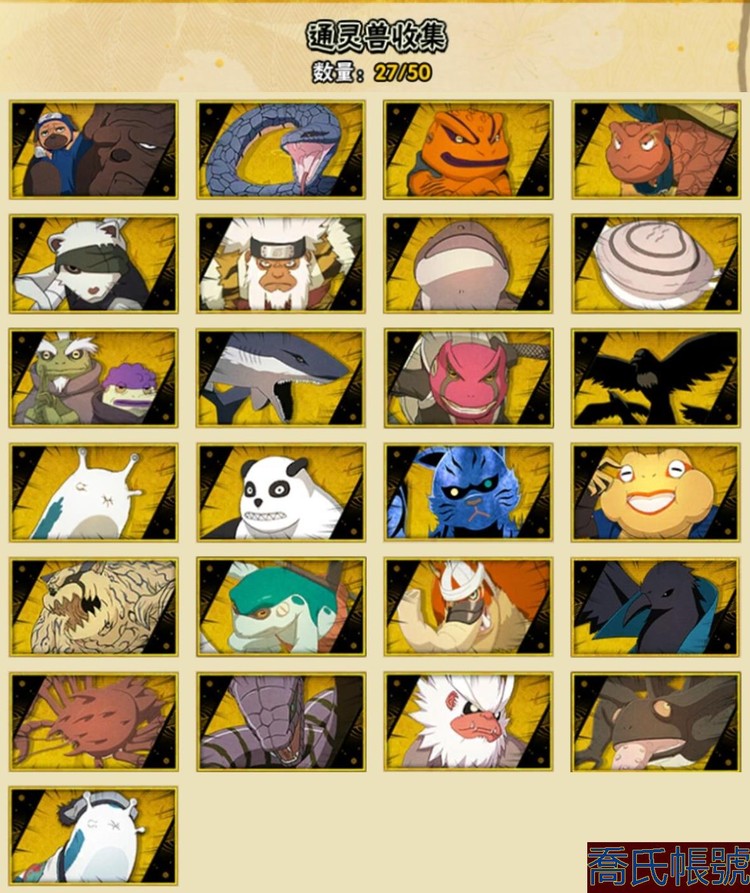The image size is (750, 893).
Task: Select the single crow with blue cloak card
Action: (x=656, y=607)
